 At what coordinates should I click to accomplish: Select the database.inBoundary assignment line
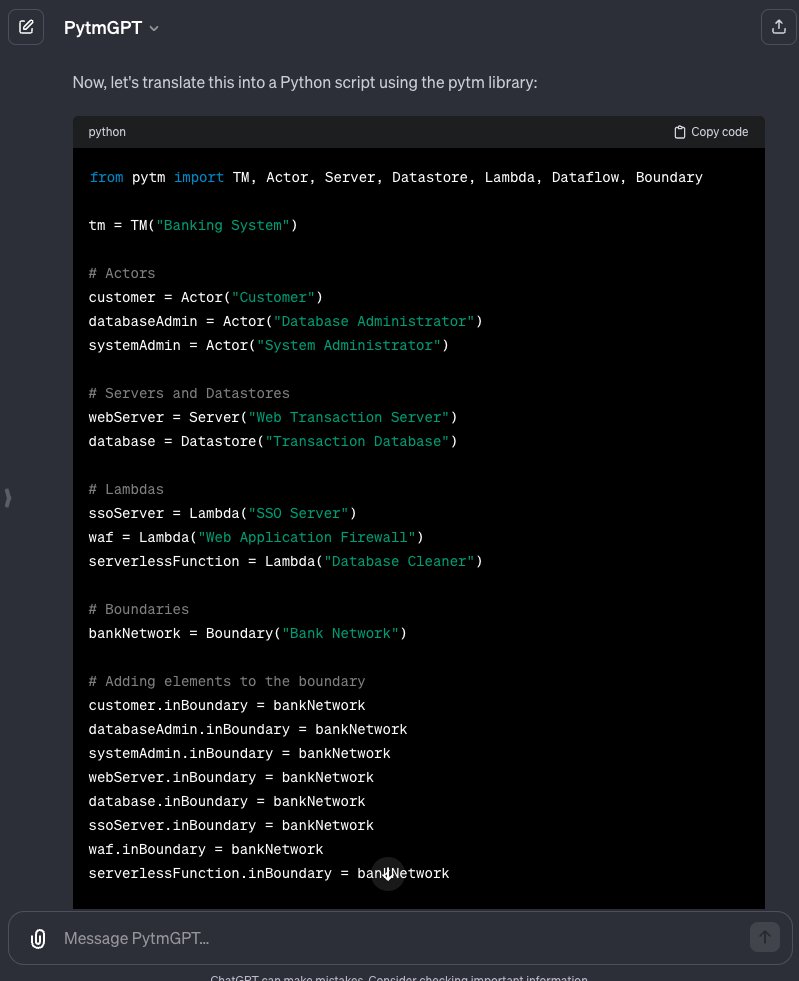[x=226, y=801]
